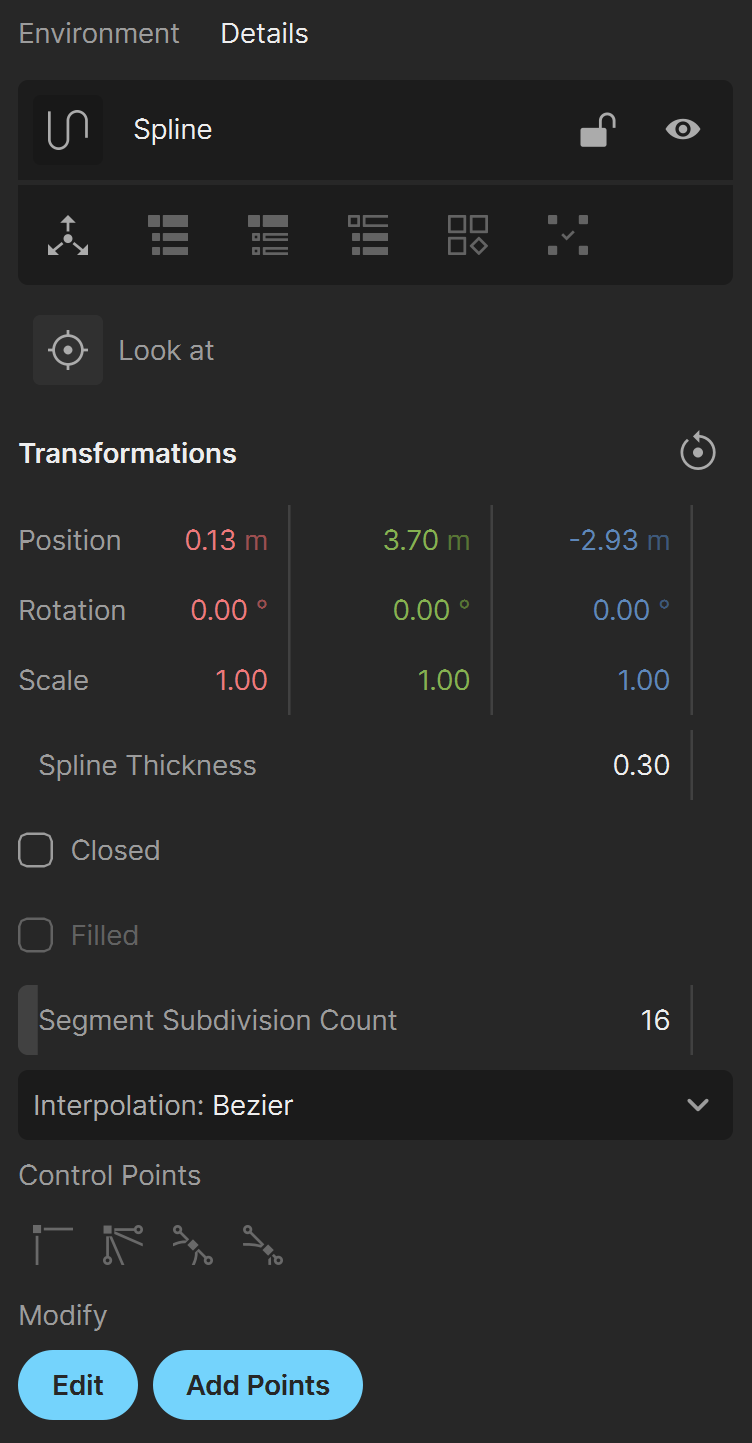The width and height of the screenshot is (752, 1443).
Task: Enable the Closed checkbox
Action: pos(36,850)
